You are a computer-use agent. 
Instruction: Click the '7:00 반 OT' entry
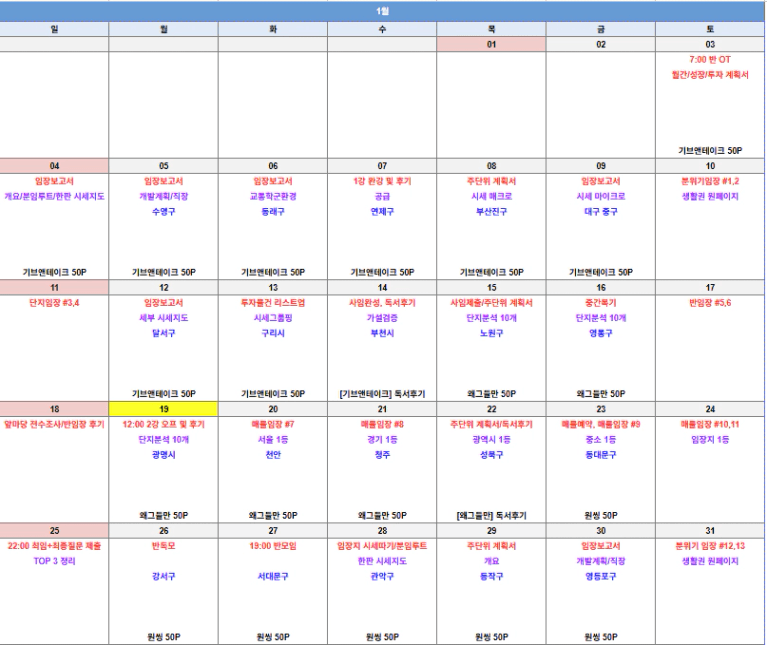[710, 60]
